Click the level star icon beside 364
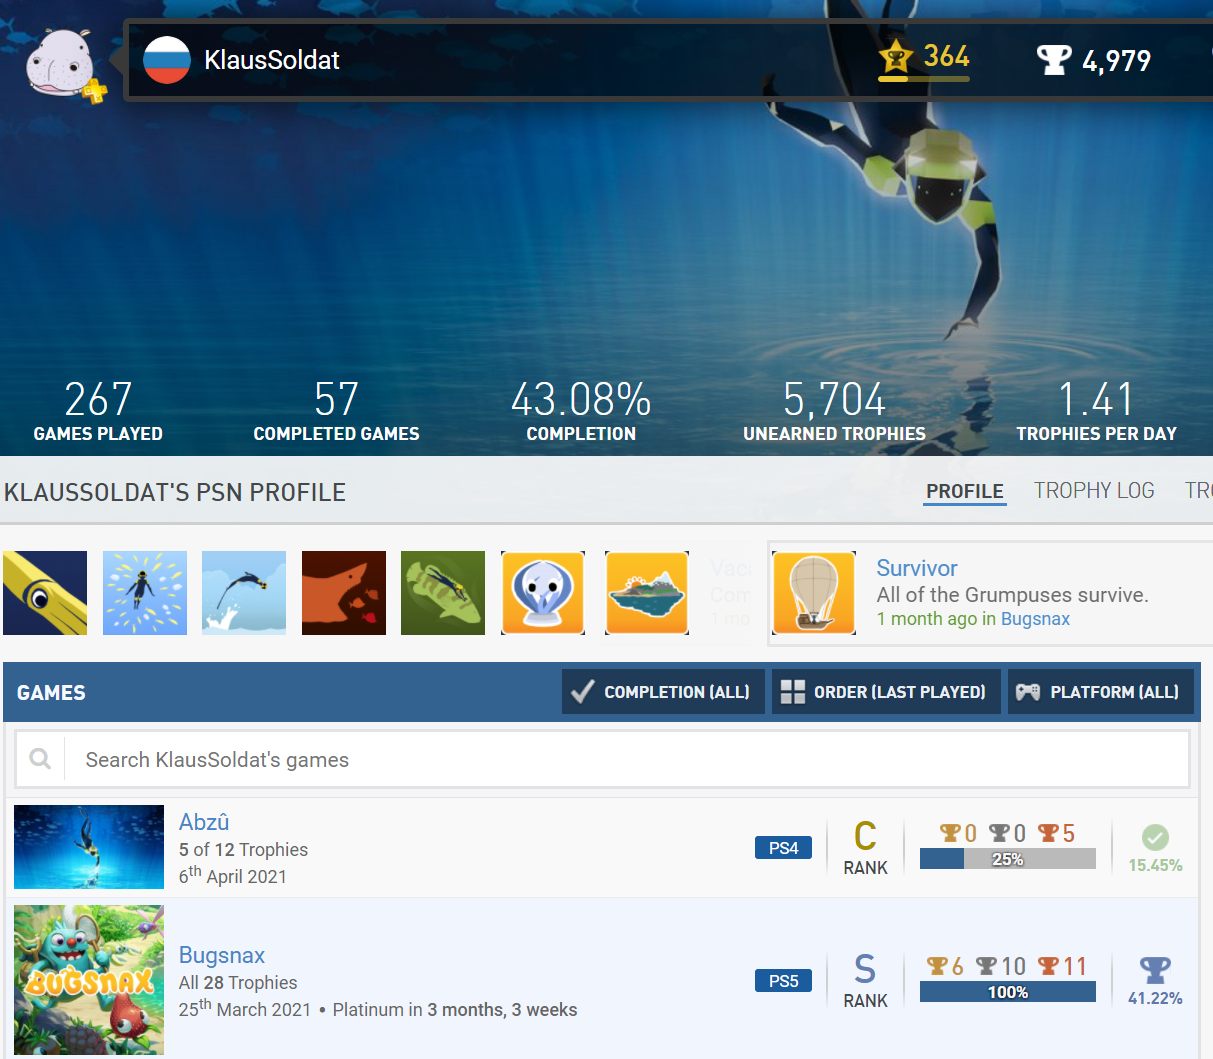The image size is (1213, 1059). point(896,57)
